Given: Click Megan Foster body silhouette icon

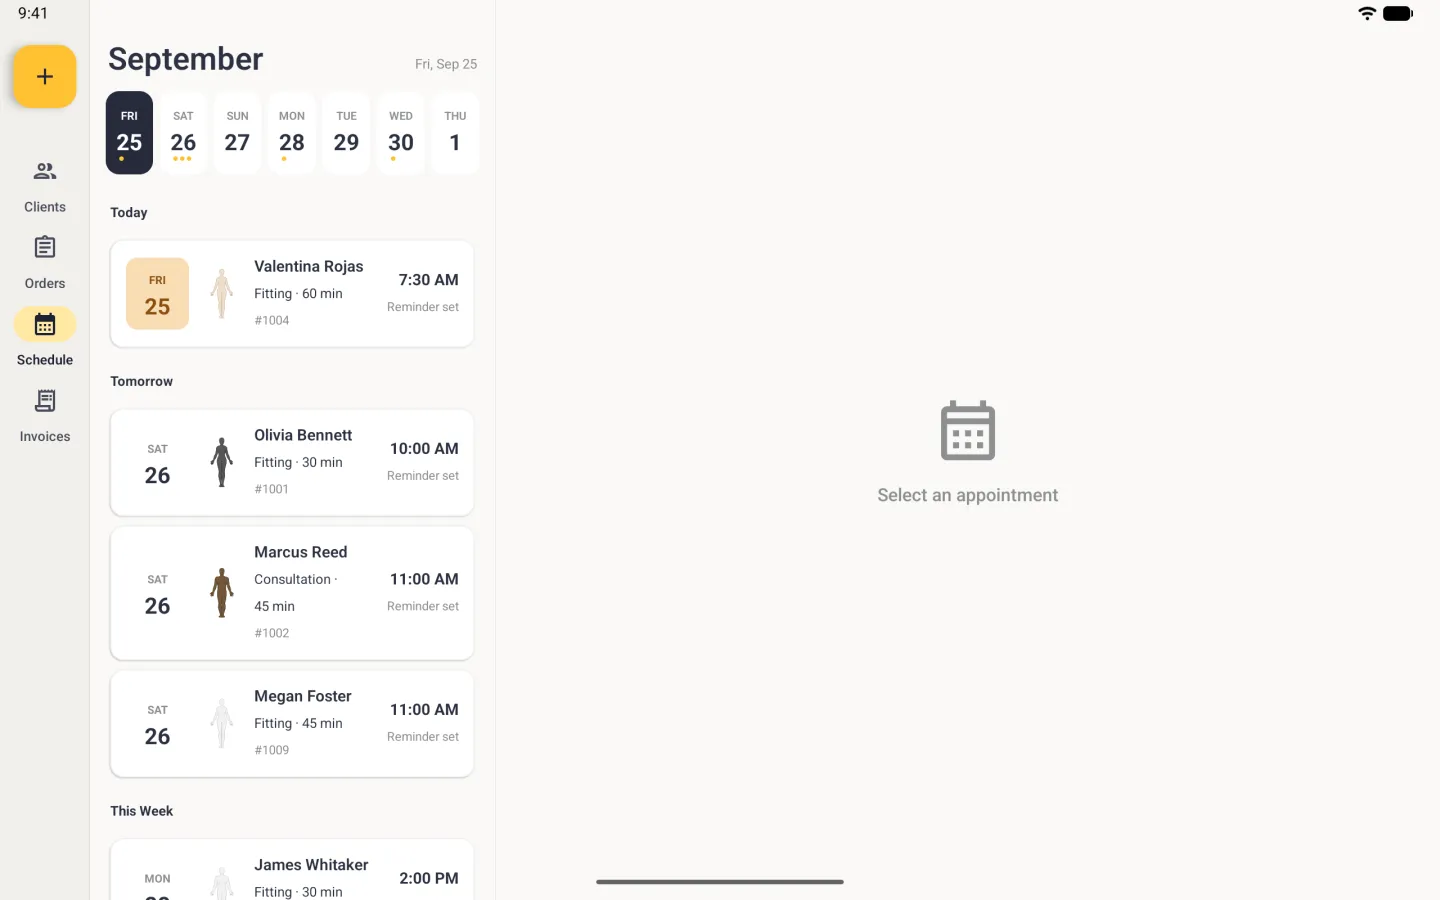Looking at the screenshot, I should coord(222,724).
